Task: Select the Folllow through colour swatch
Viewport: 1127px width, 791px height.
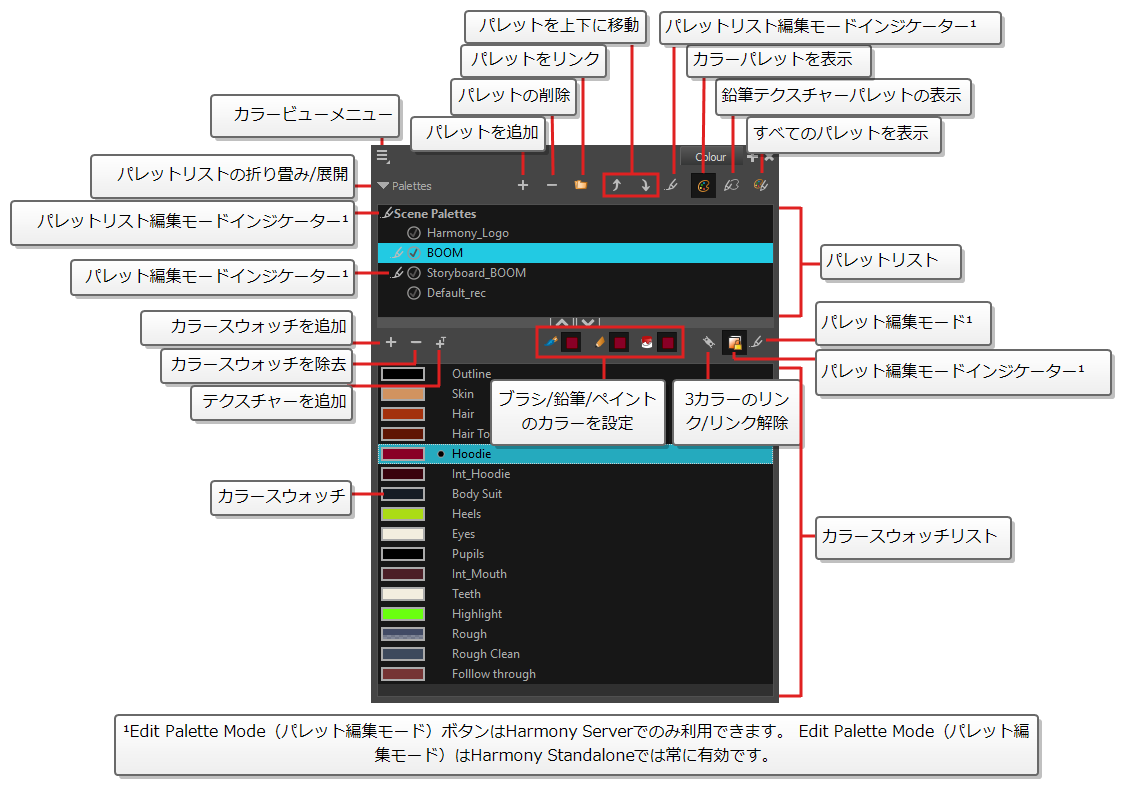Action: click(402, 674)
